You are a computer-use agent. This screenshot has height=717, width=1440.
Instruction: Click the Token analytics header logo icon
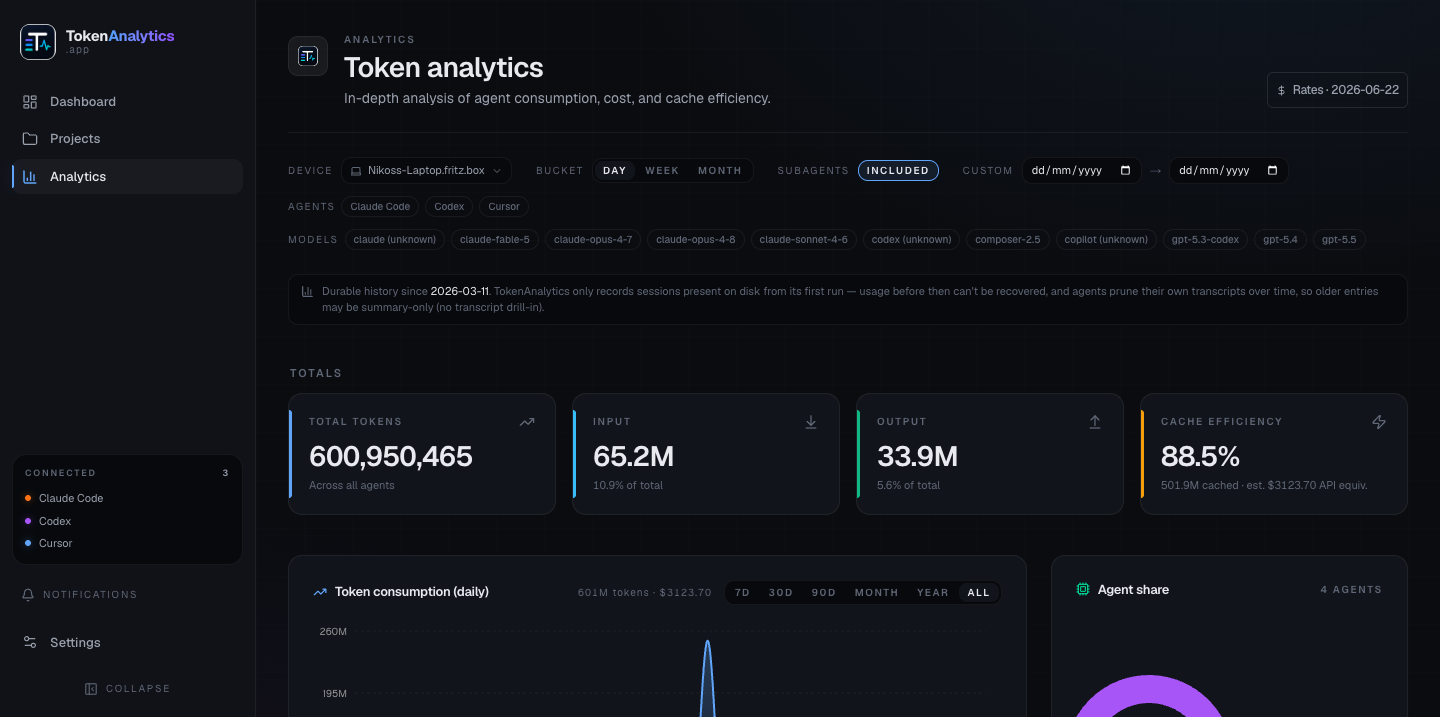coord(308,56)
